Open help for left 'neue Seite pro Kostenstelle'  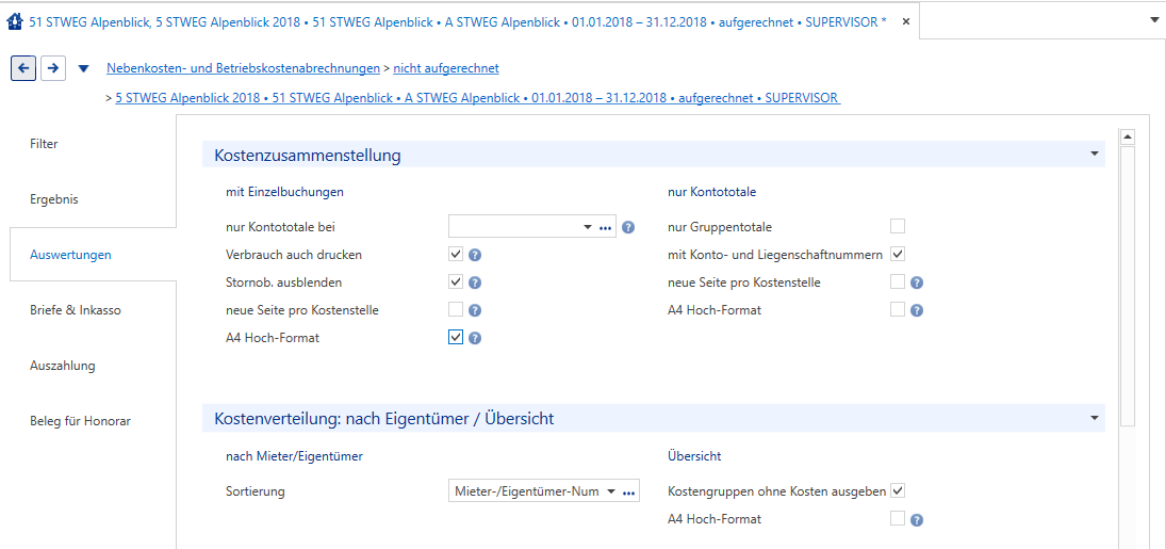(x=476, y=310)
